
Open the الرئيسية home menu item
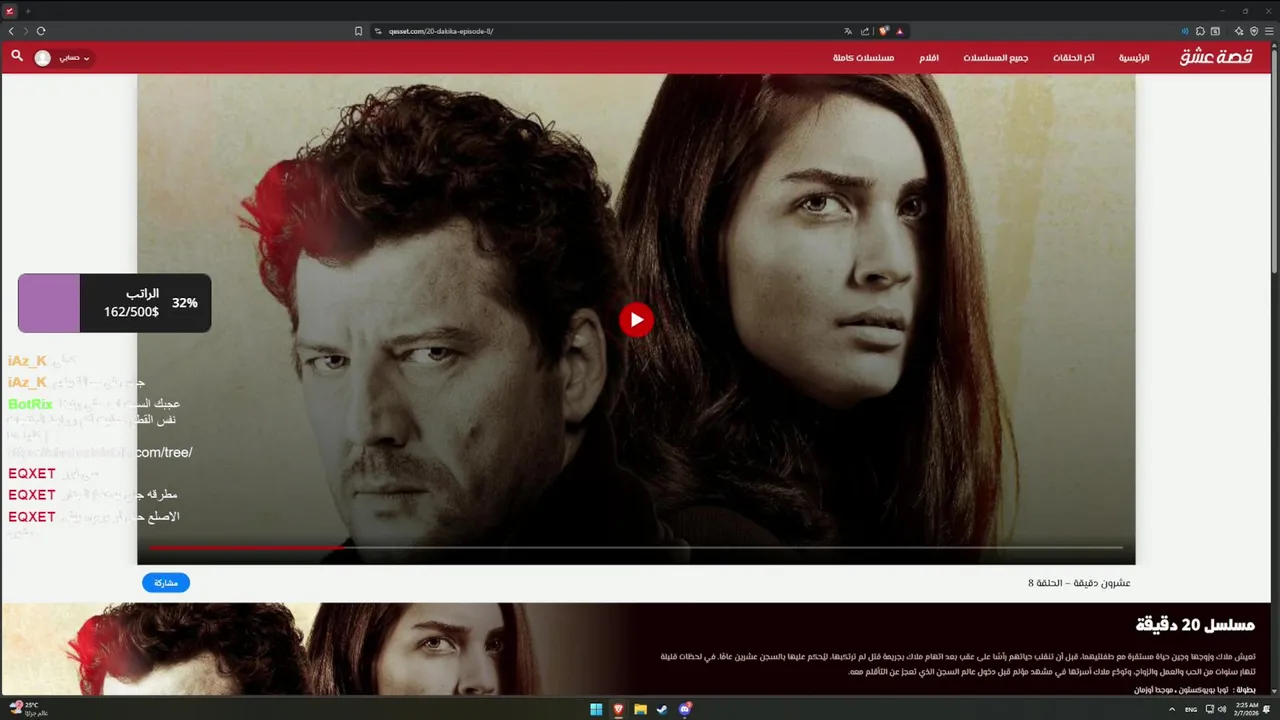click(1134, 58)
